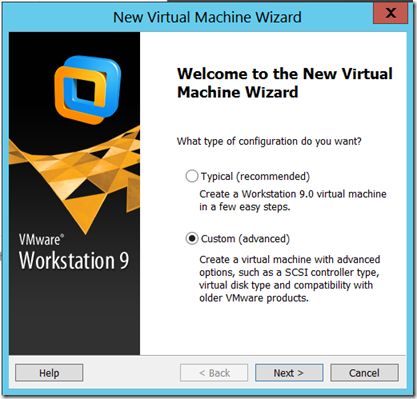Click the disabled < Back button
417x399 pixels.
point(214,373)
